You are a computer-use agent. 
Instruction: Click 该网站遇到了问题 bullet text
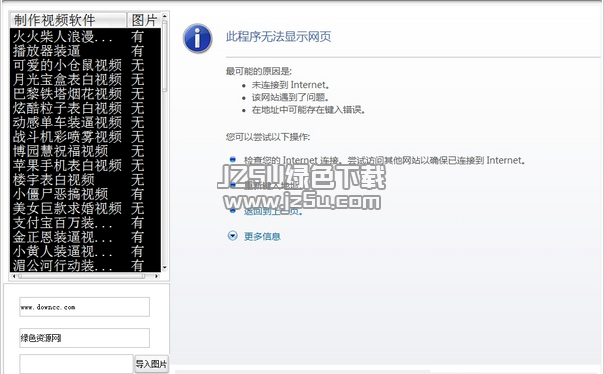tap(290, 97)
